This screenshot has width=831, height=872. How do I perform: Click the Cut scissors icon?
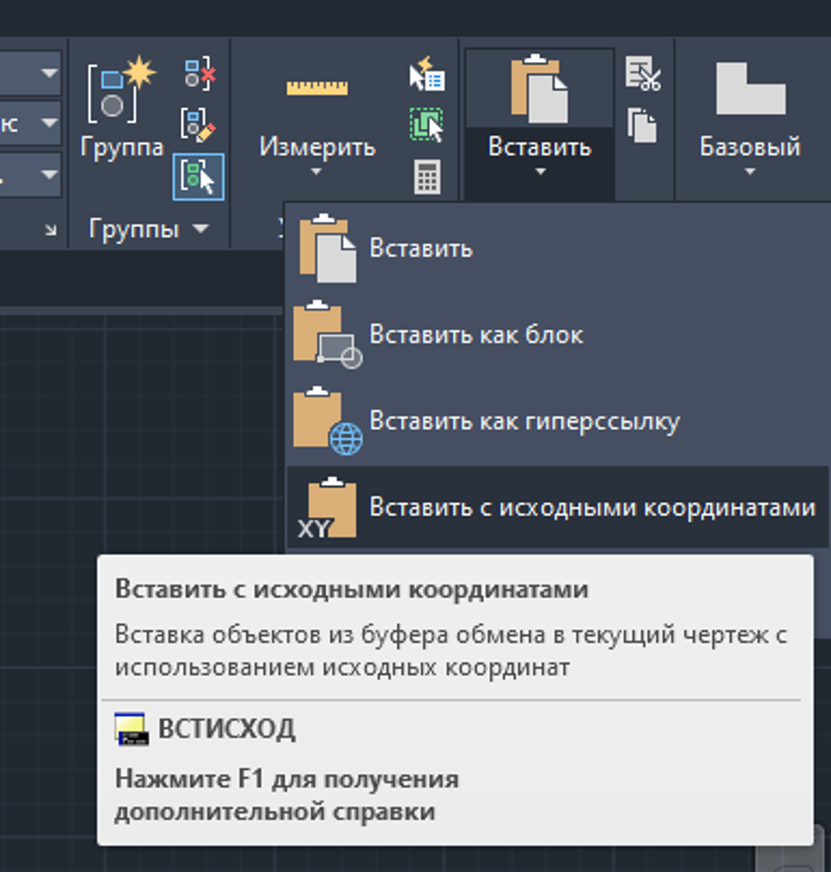point(643,74)
